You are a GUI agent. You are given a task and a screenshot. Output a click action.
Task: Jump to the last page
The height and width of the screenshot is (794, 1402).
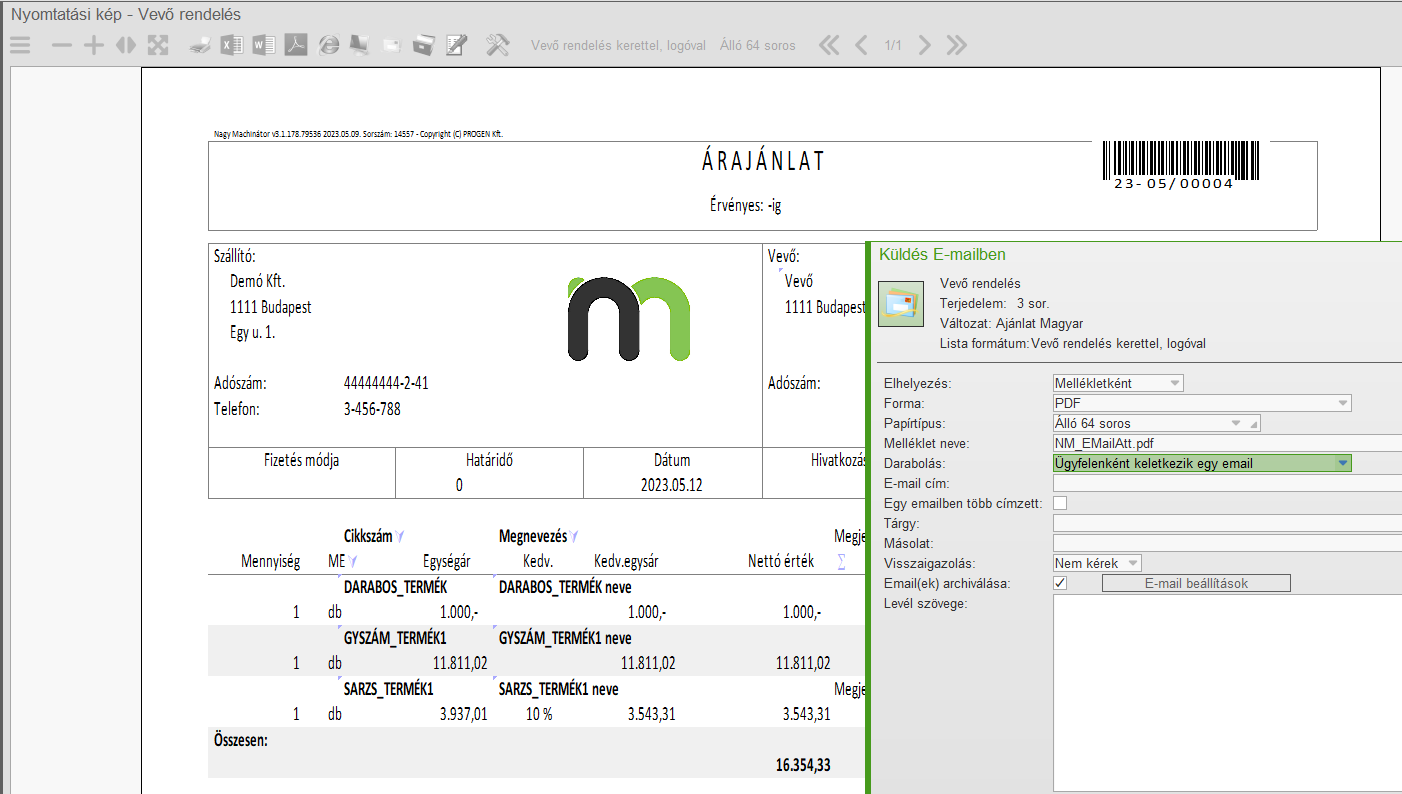[x=957, y=45]
